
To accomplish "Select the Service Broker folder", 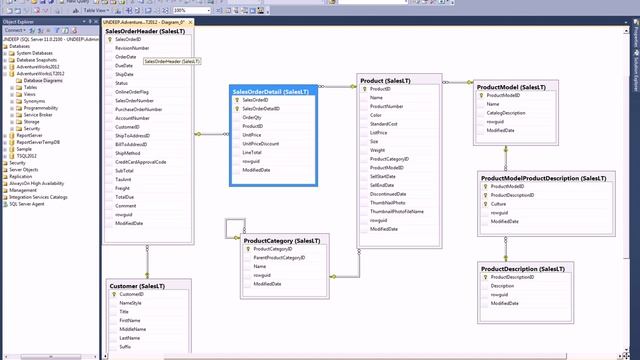I will [x=38, y=115].
